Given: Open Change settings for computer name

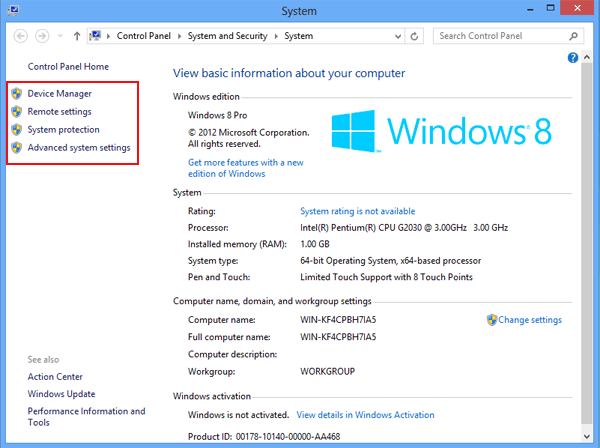Looking at the screenshot, I should click(530, 320).
